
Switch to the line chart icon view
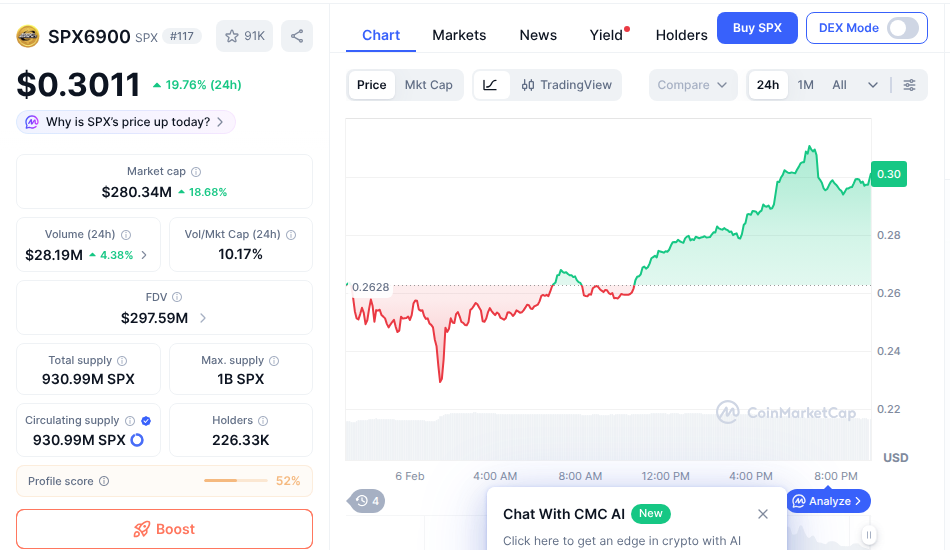coord(490,85)
